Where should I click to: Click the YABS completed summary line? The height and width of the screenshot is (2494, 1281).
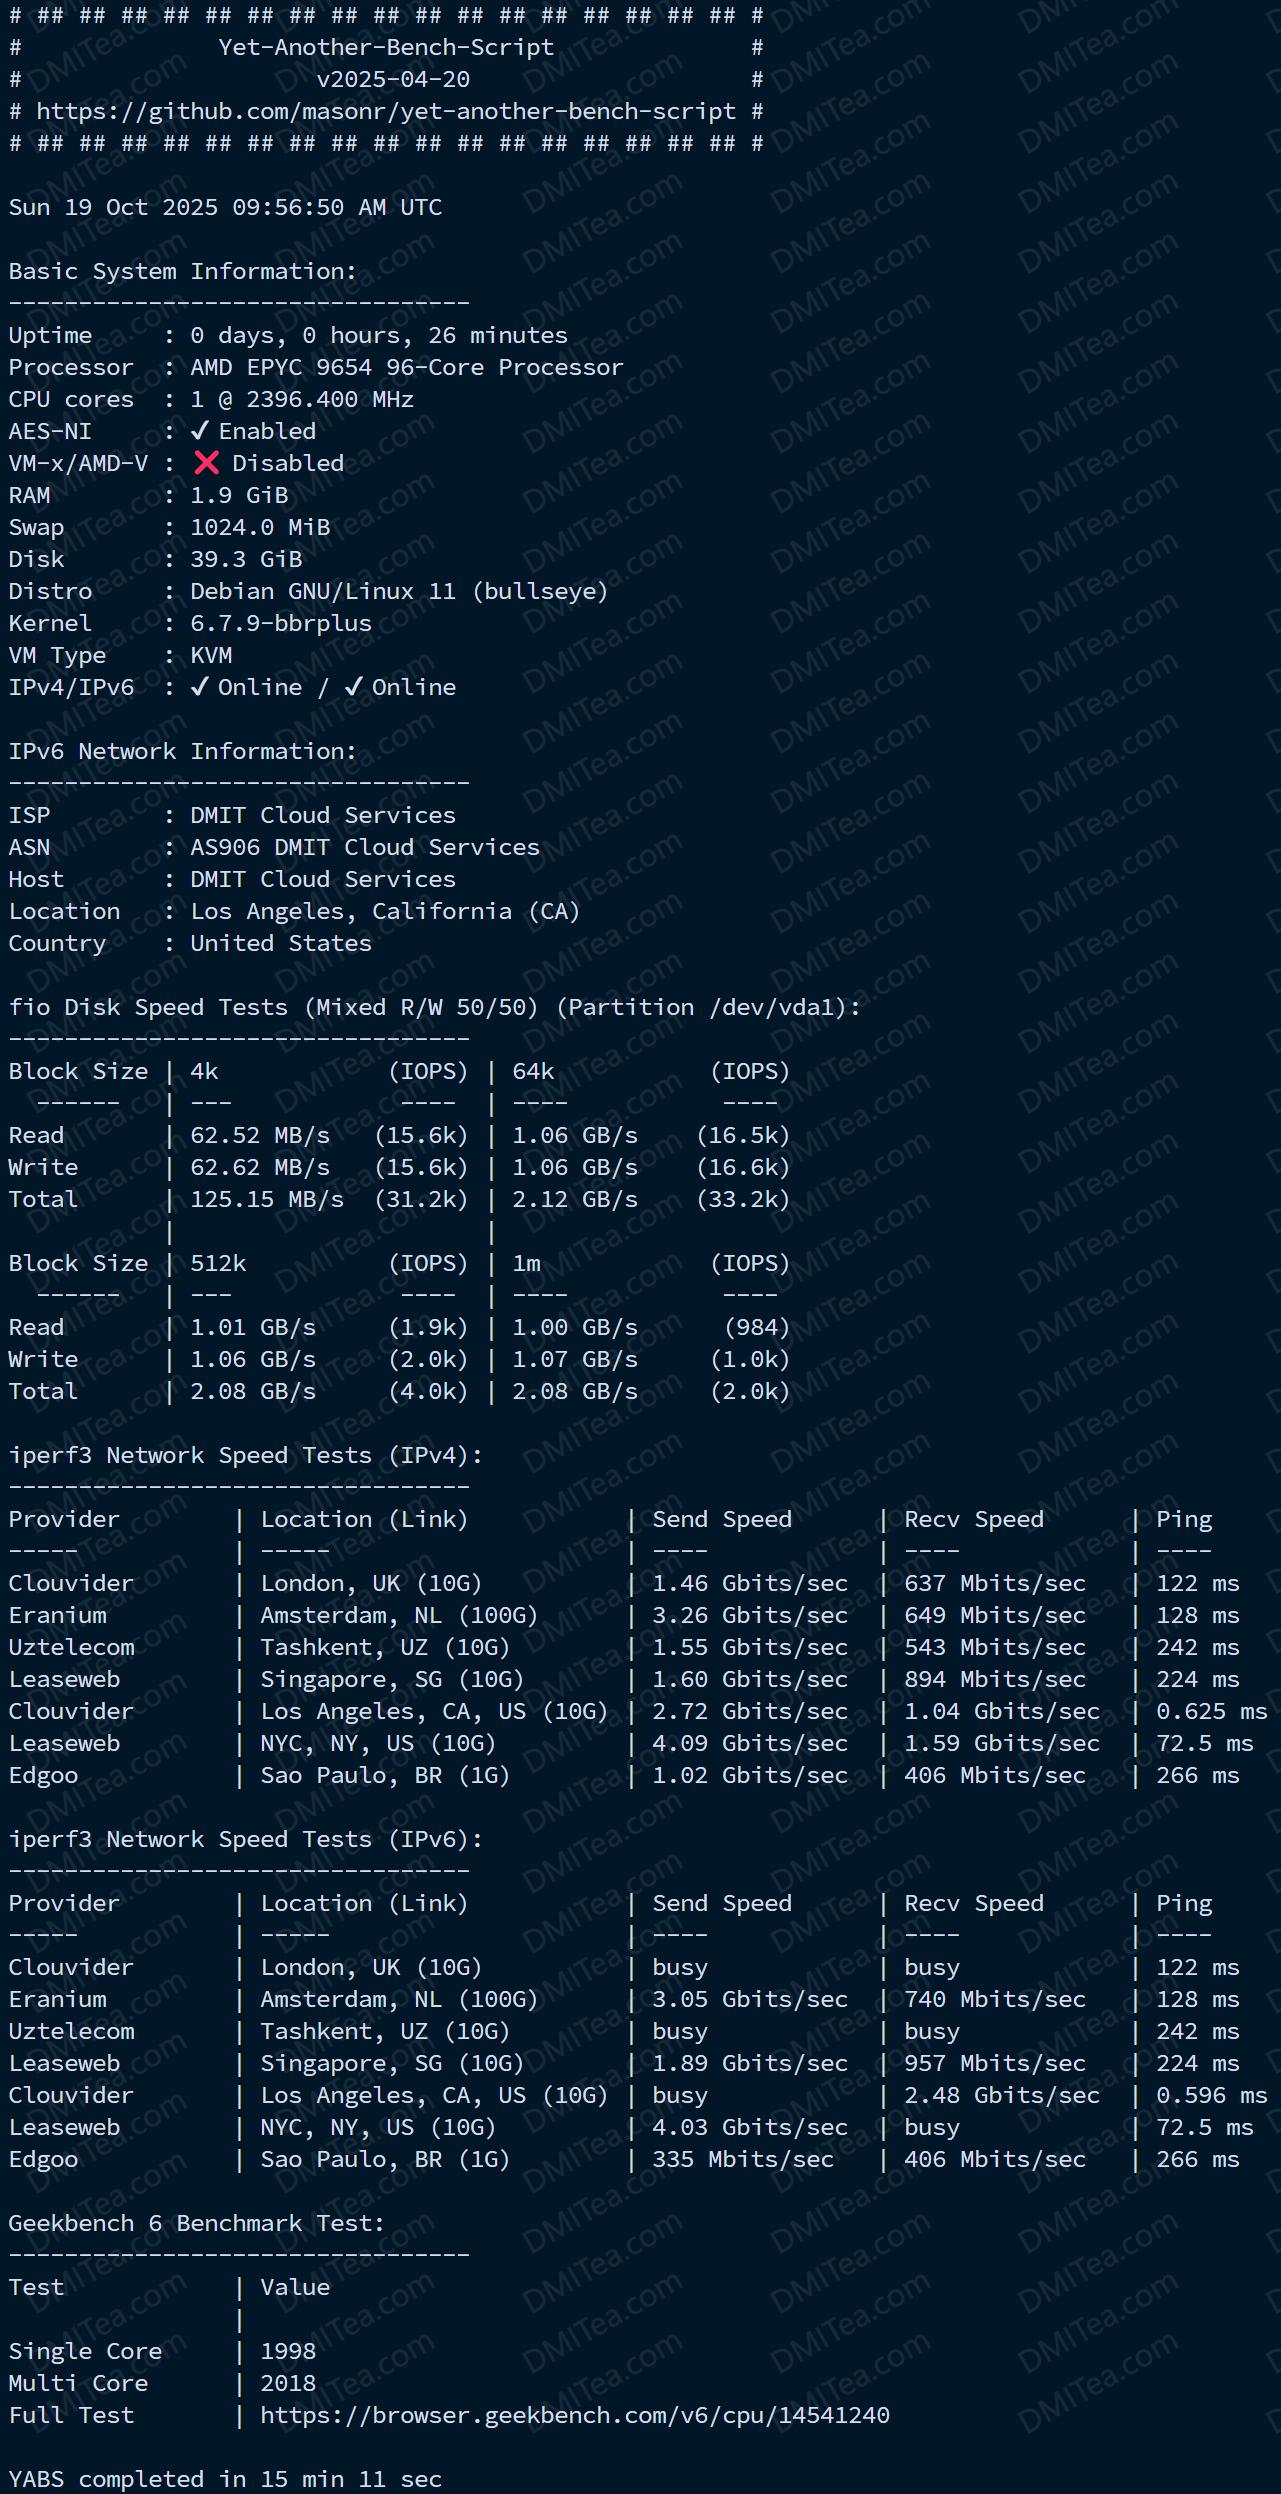(225, 2479)
